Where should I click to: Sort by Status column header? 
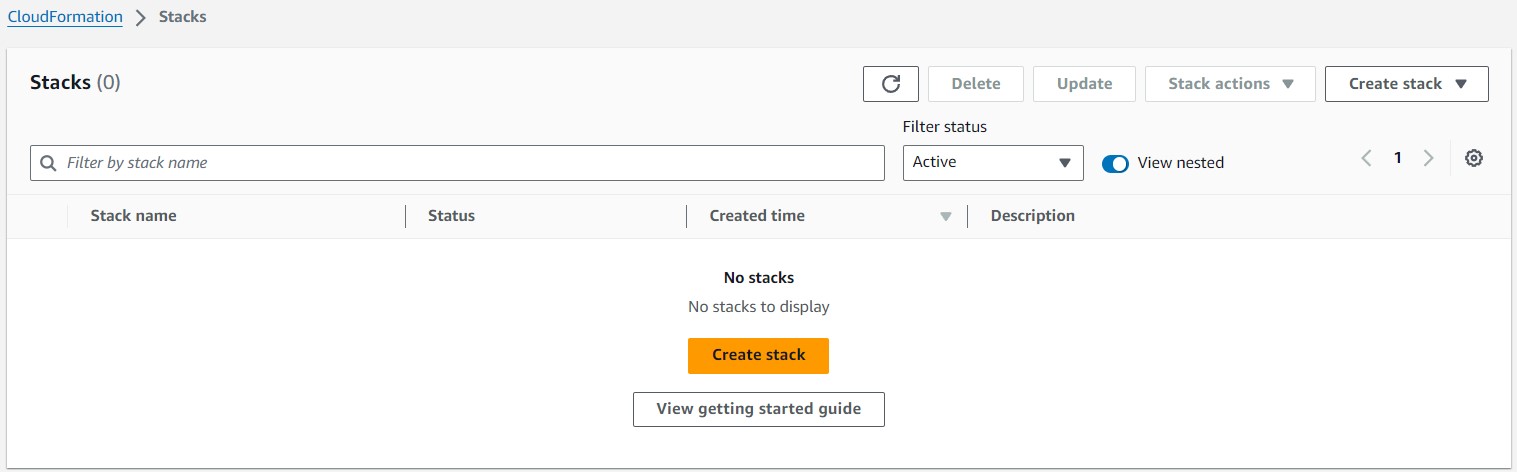(x=451, y=216)
